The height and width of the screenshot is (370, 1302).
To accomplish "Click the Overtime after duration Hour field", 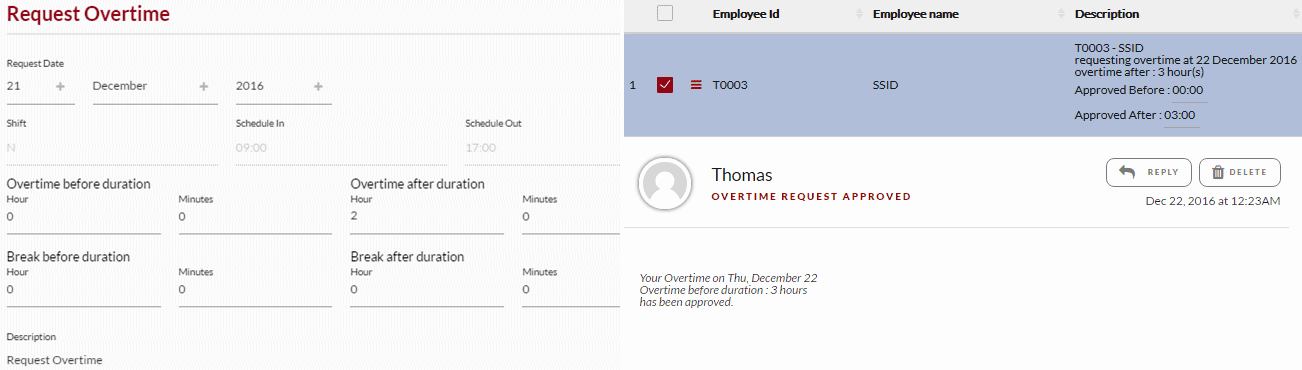I will click(427, 217).
